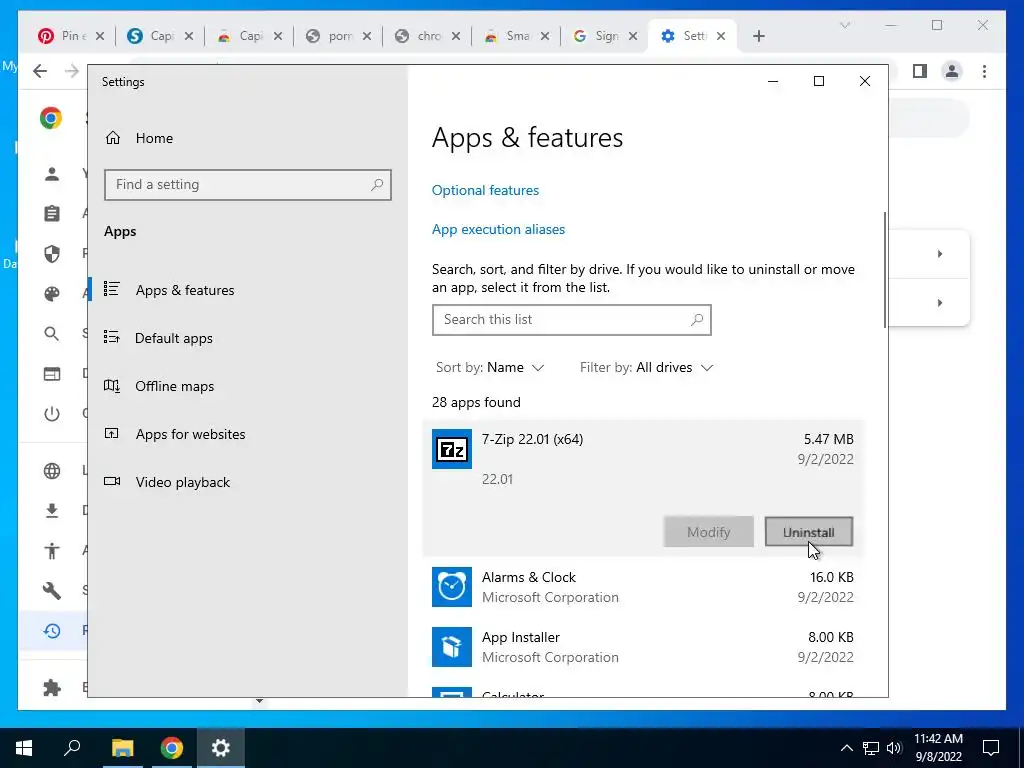This screenshot has height=768, width=1024.
Task: Open Chrome Accessibility icon
Action: click(x=52, y=551)
